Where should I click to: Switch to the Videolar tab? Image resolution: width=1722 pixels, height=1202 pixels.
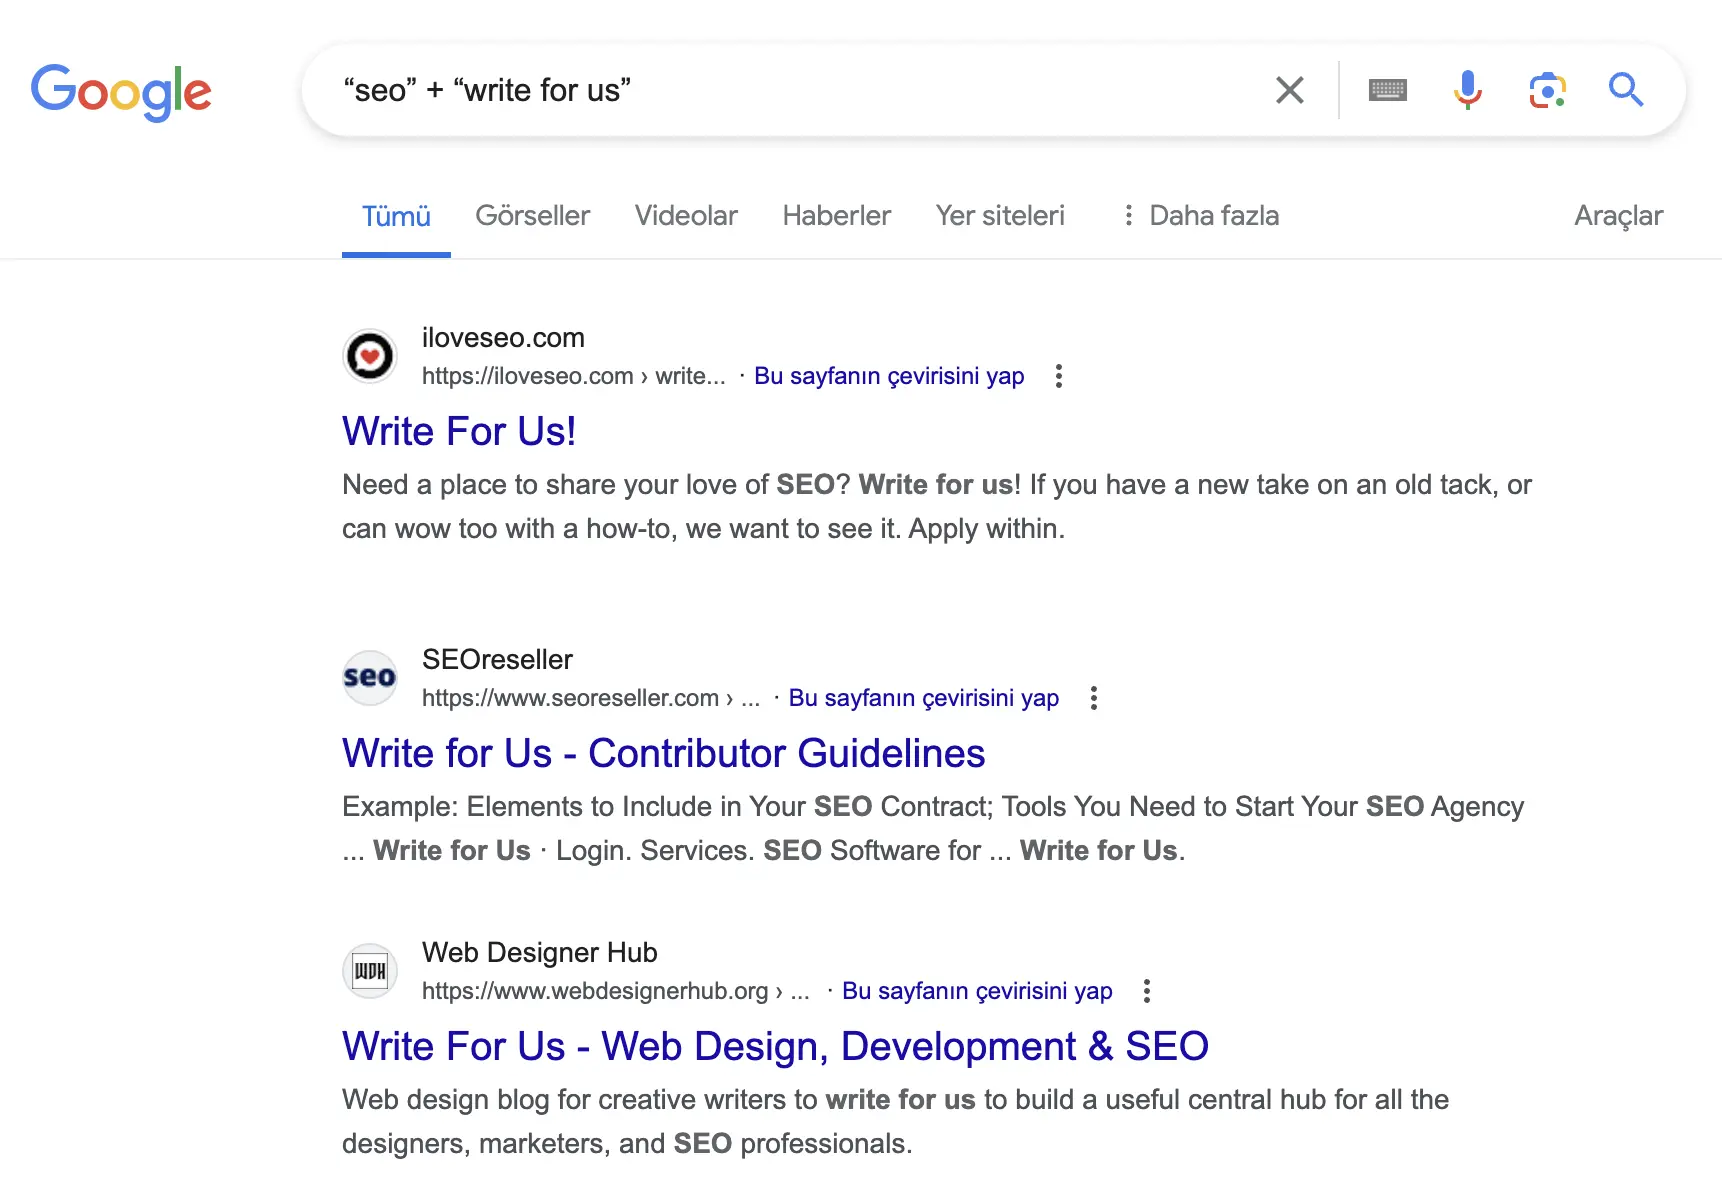[x=686, y=216]
